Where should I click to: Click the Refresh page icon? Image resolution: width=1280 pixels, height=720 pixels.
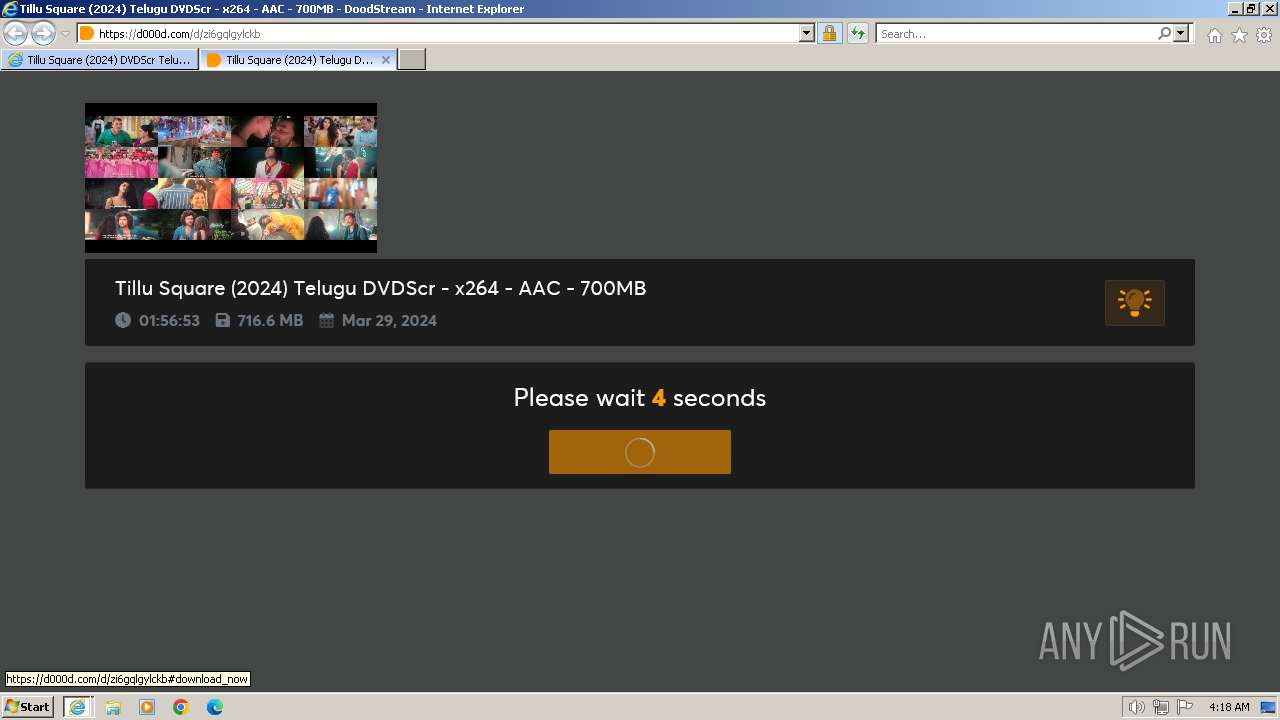857,33
